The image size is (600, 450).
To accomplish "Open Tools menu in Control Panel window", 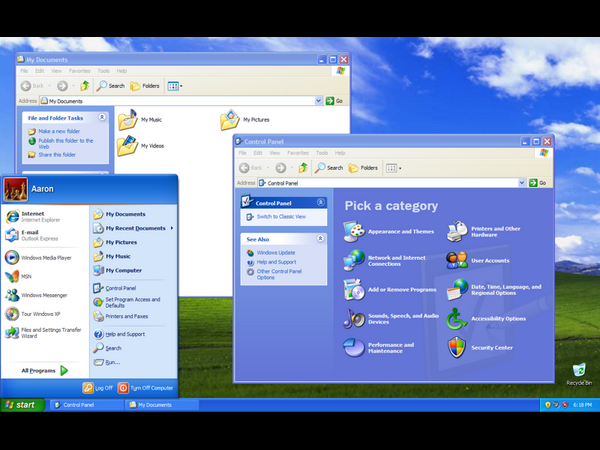I will click(x=322, y=153).
